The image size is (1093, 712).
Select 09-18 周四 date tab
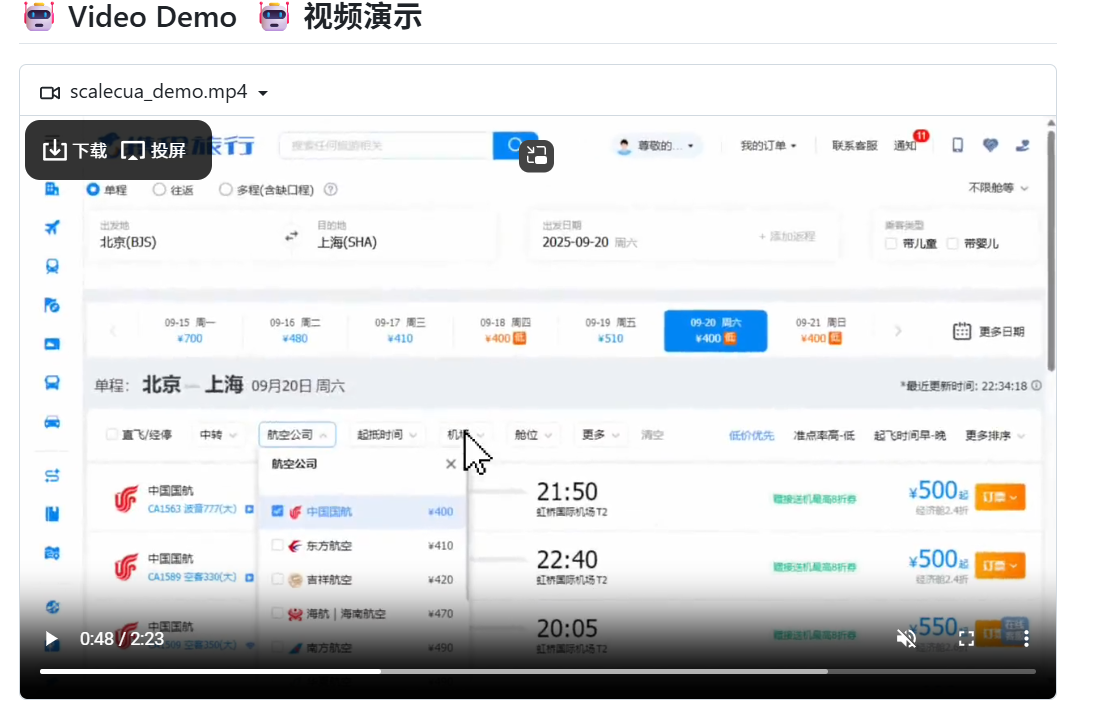click(505, 331)
